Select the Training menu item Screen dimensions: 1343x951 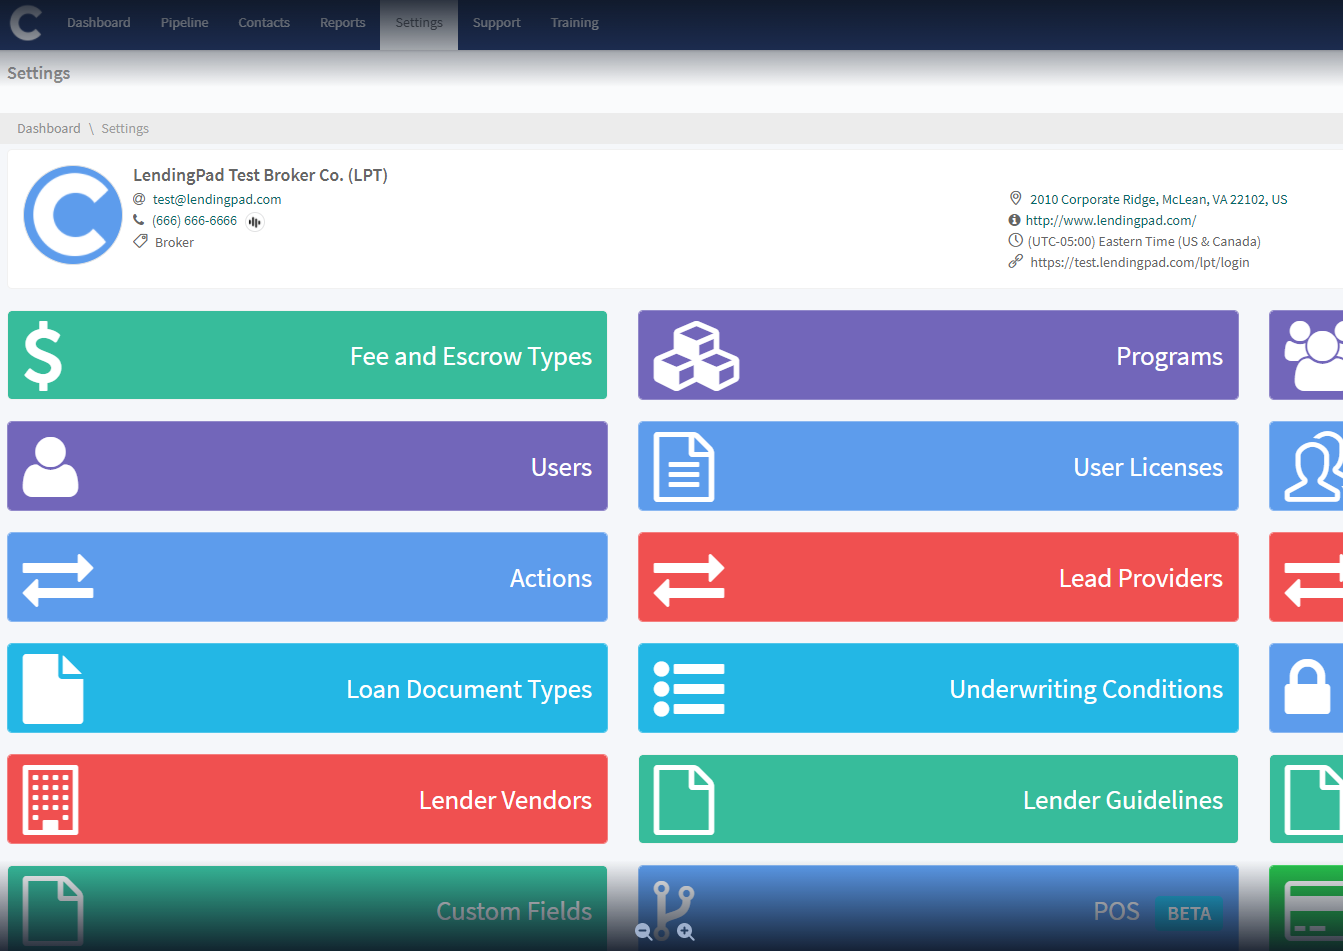pyautogui.click(x=574, y=23)
